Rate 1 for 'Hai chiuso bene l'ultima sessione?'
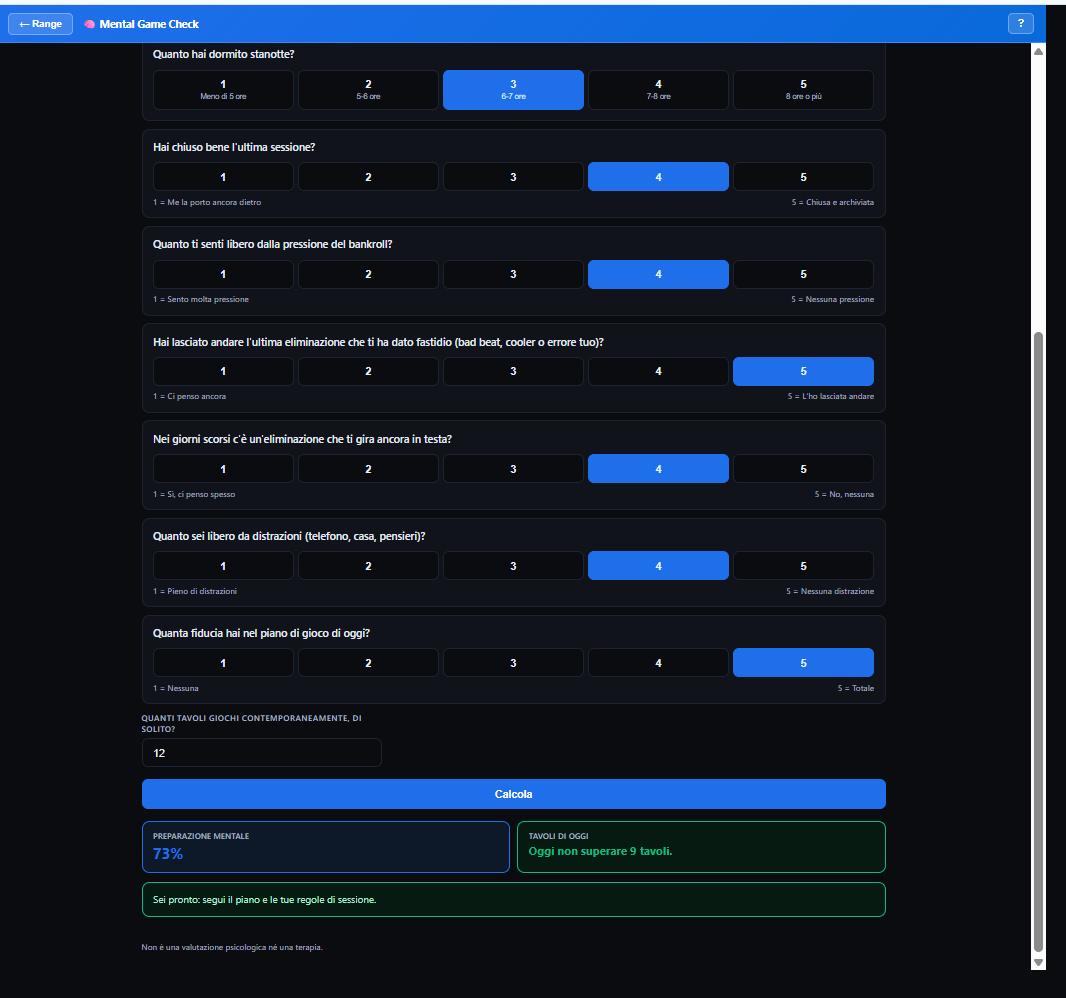 tap(223, 177)
